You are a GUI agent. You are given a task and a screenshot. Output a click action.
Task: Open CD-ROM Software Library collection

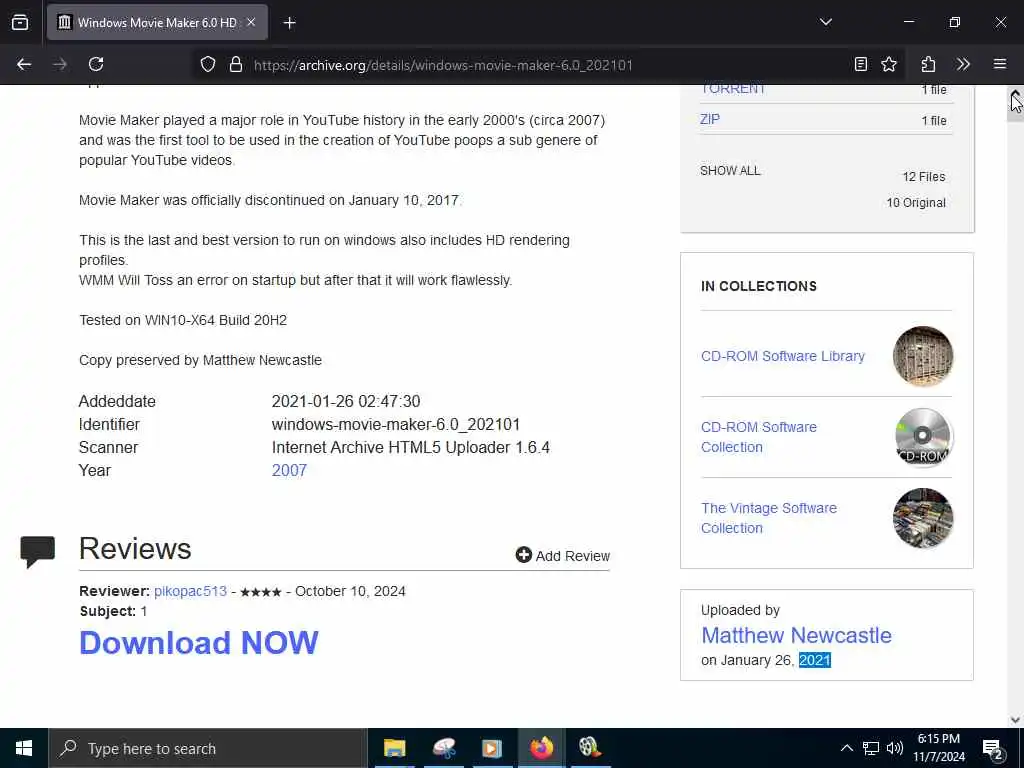(x=782, y=356)
